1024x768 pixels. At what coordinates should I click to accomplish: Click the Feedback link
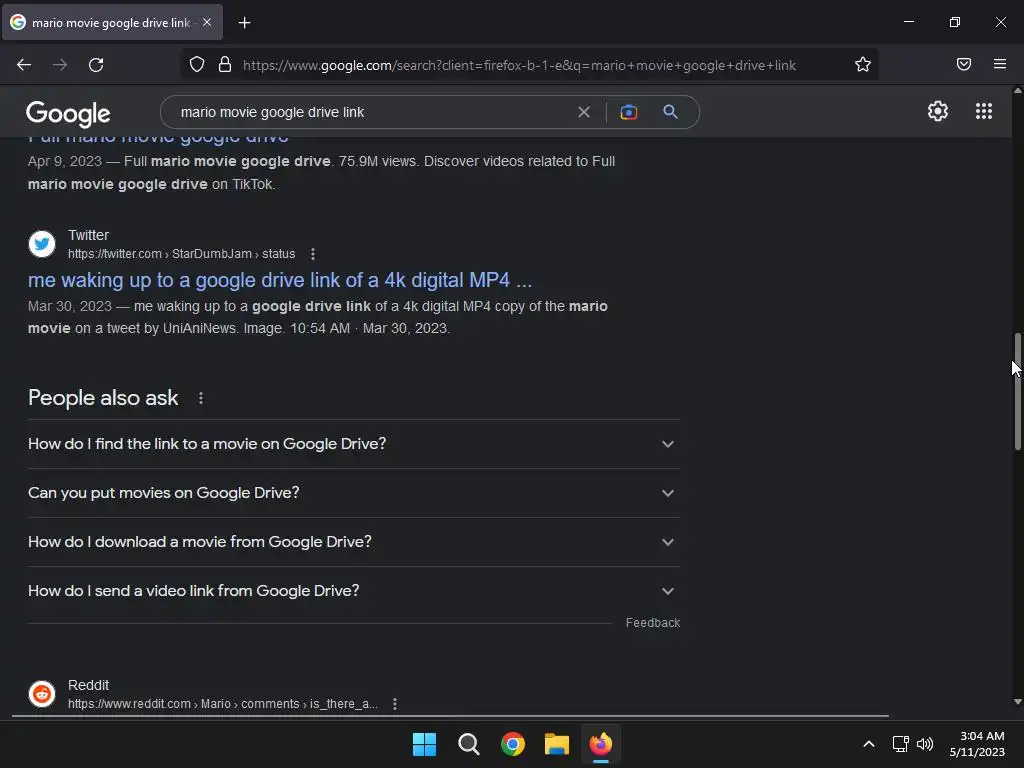point(652,623)
